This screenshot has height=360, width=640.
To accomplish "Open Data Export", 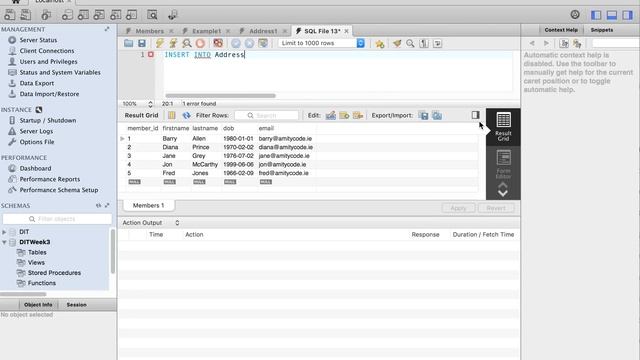I will click(37, 83).
